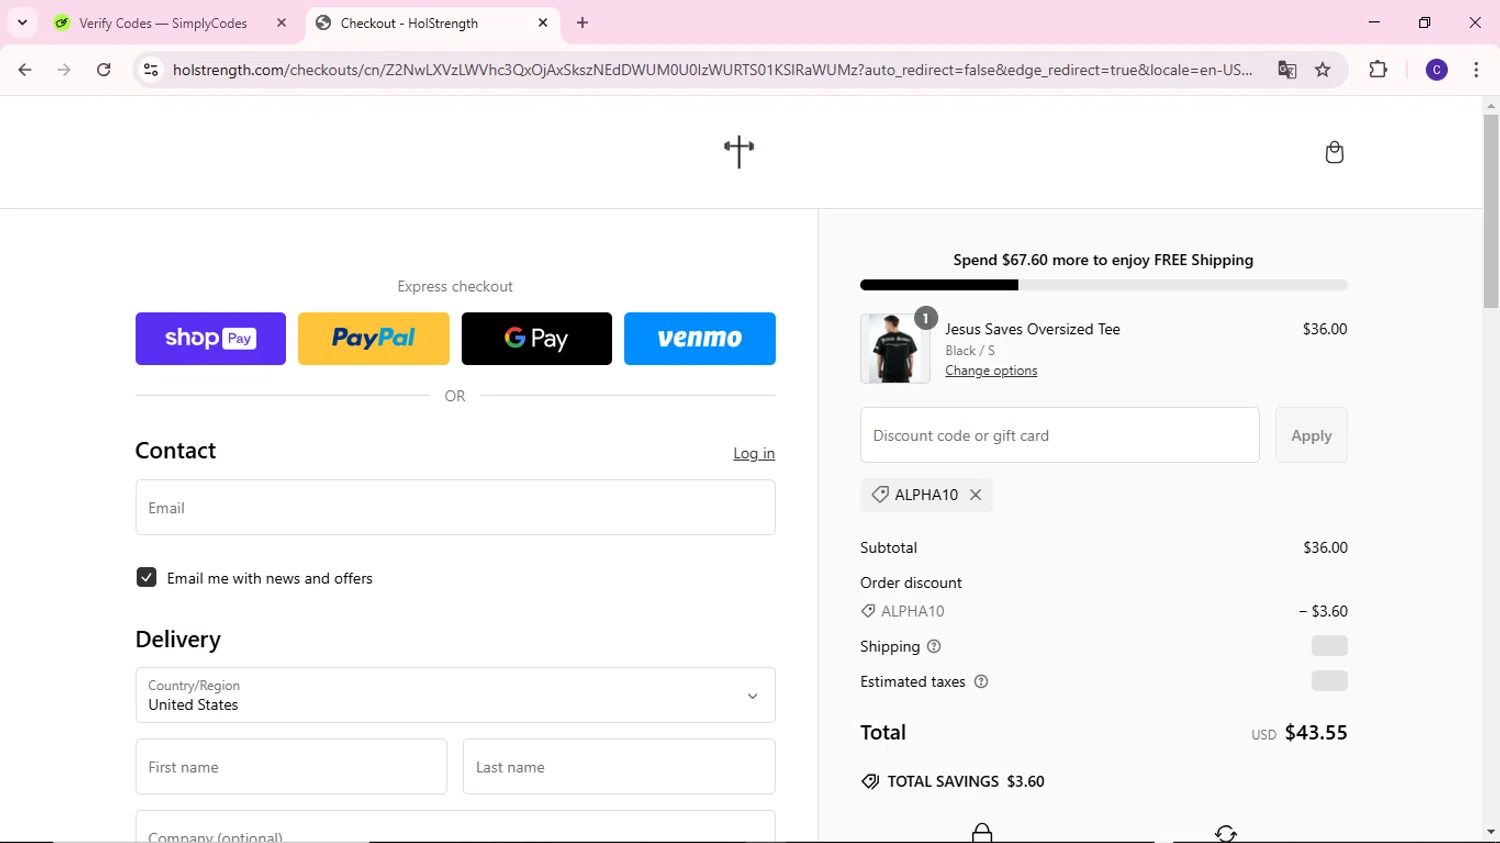1500x843 pixels.
Task: Click the free shipping progress bar
Action: (1104, 286)
